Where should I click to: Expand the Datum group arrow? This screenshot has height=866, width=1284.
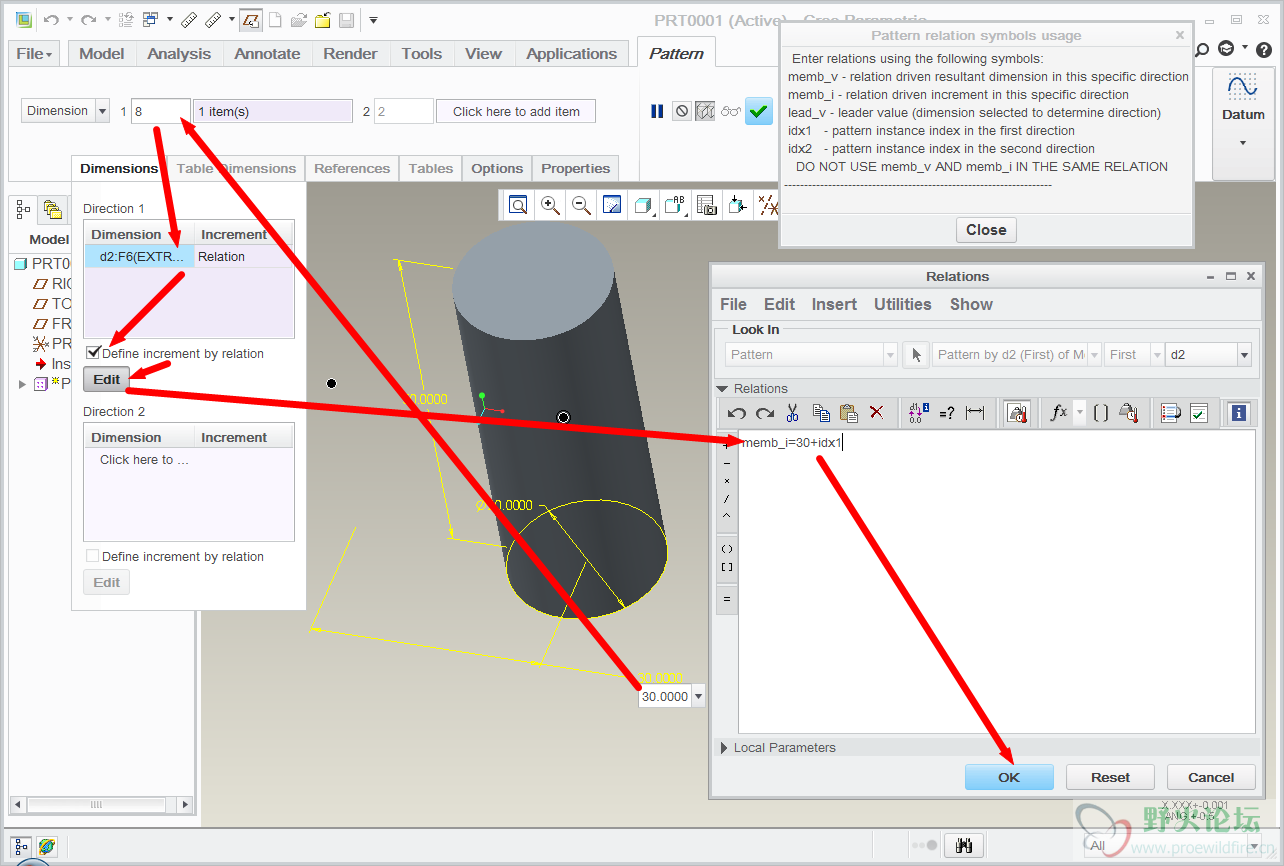(1243, 143)
